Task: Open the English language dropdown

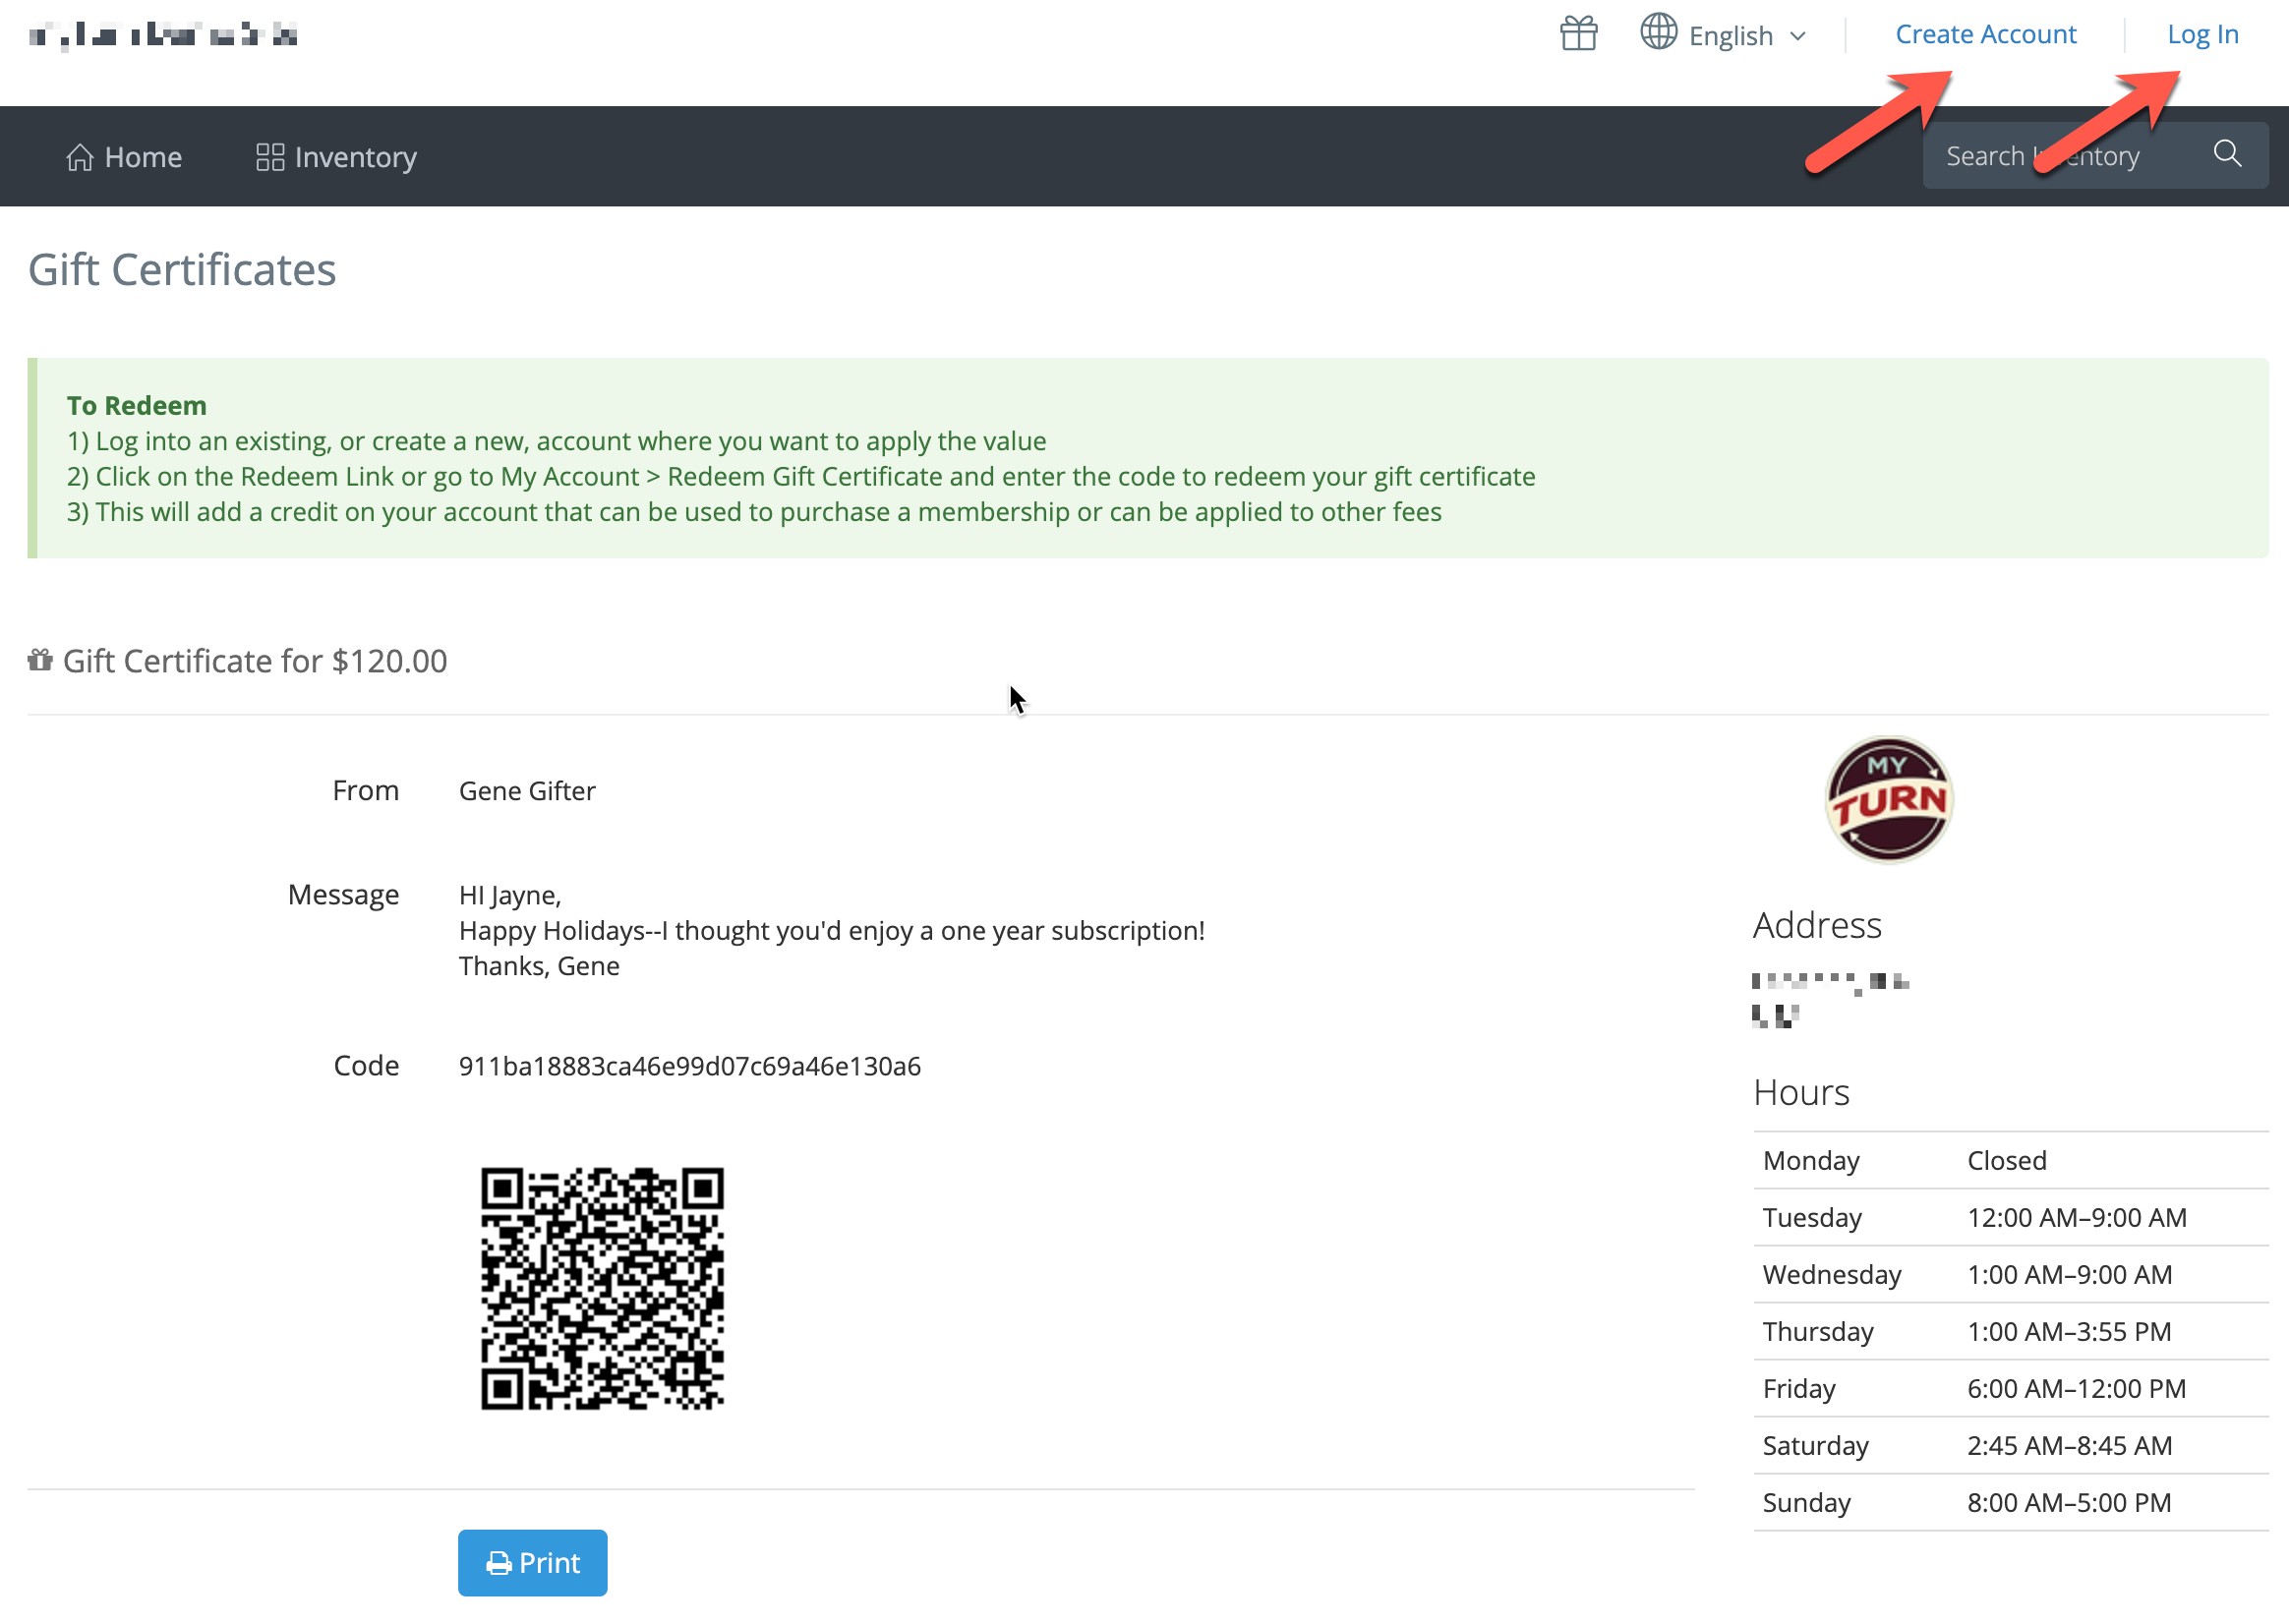Action: coord(1747,36)
